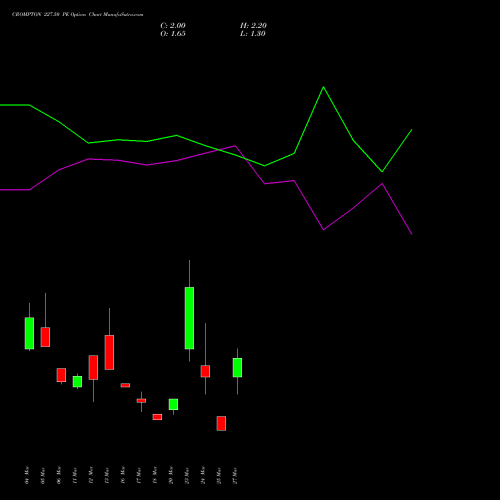Select the open value O: 1.65
This screenshot has width=500, height=500.
point(173,34)
